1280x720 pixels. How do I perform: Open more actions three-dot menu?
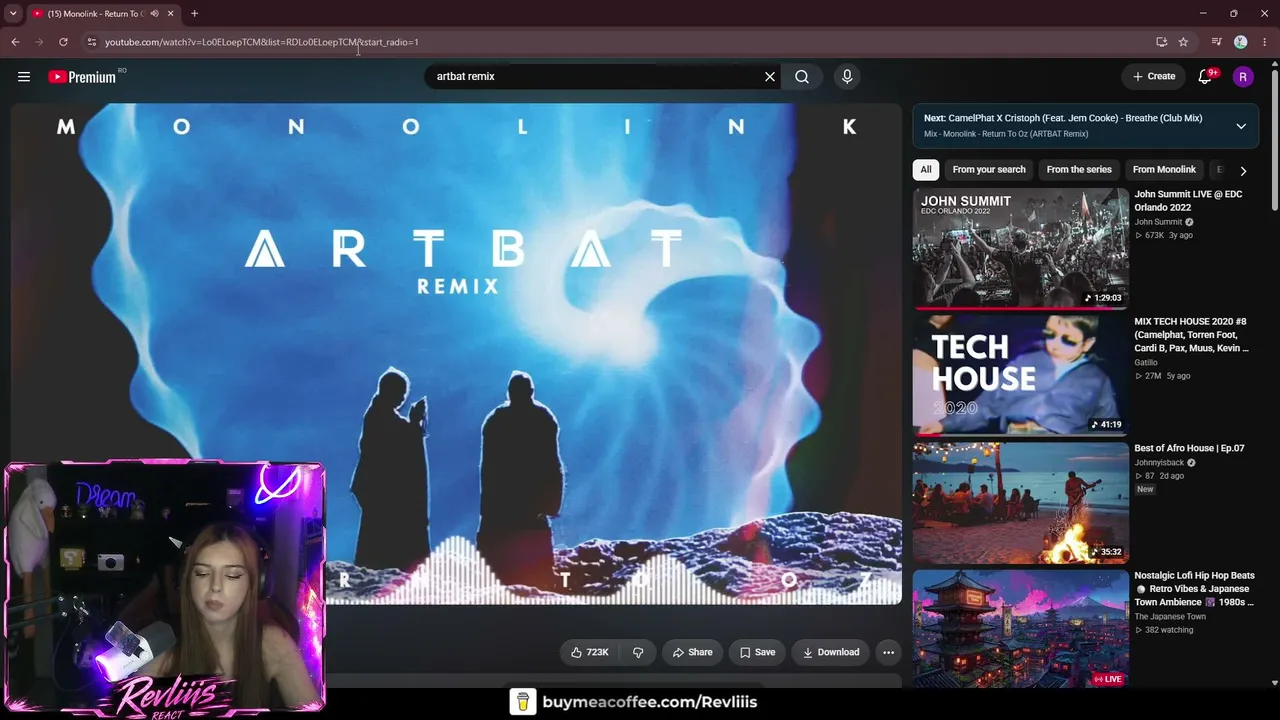pyautogui.click(x=888, y=653)
